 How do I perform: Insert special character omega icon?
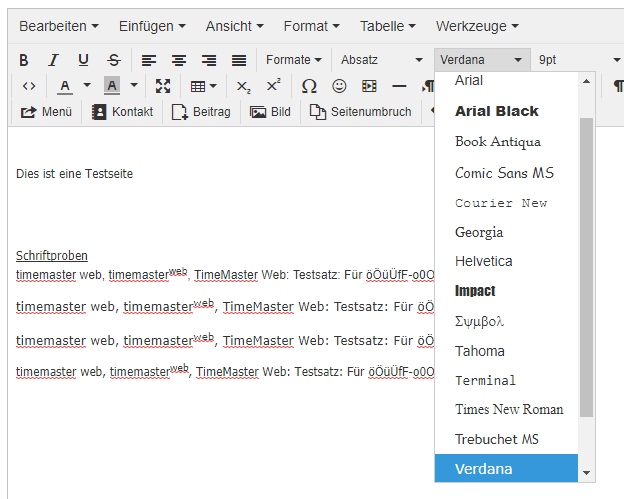[x=309, y=86]
